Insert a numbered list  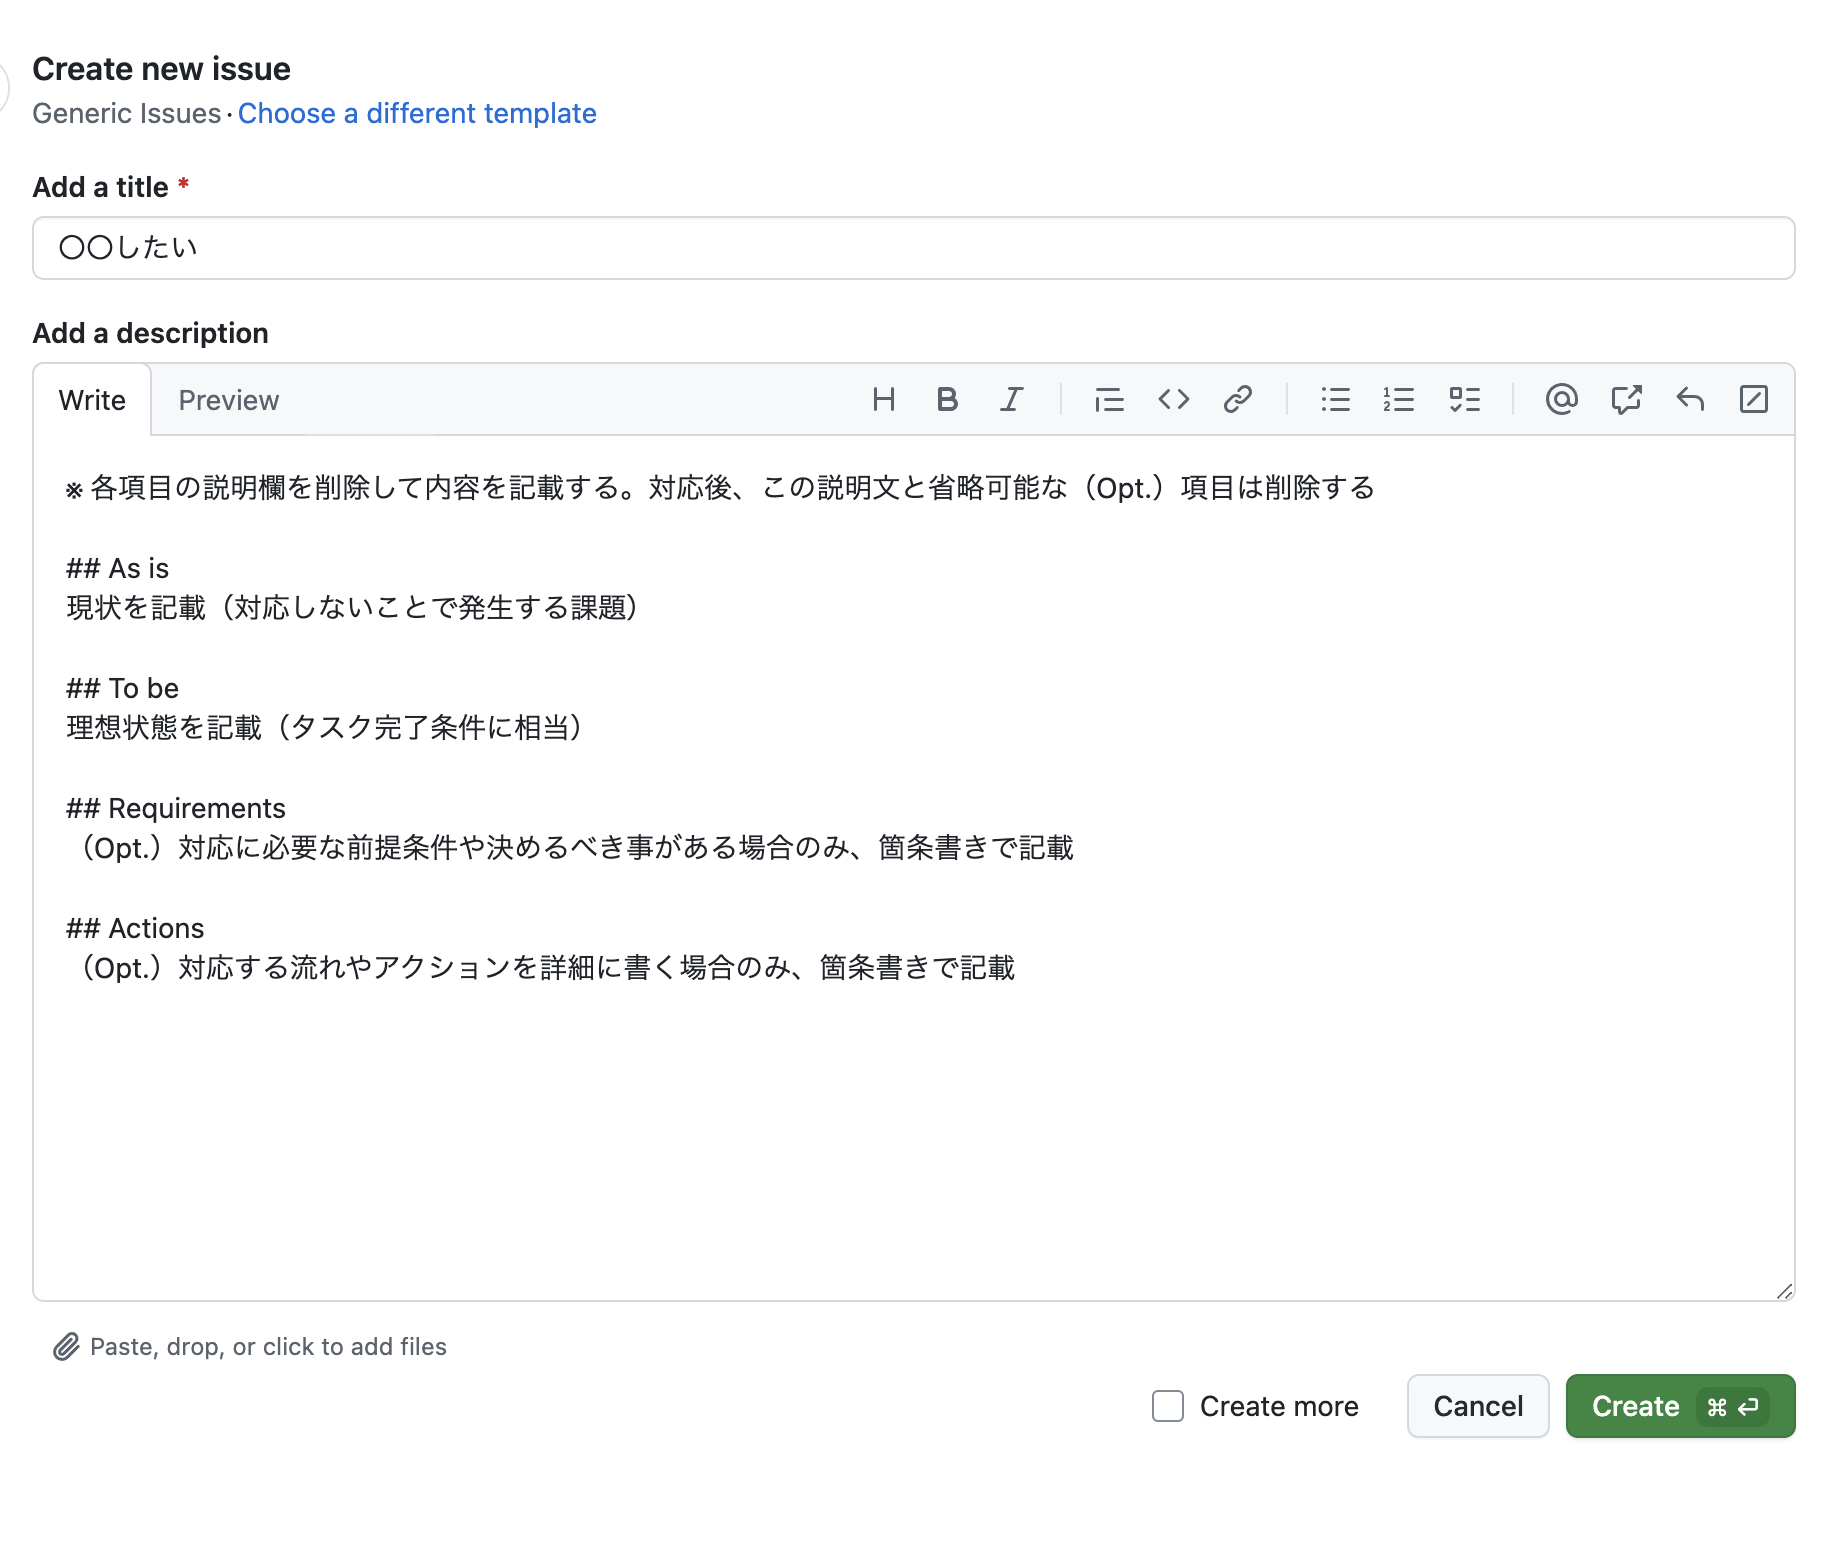click(x=1399, y=400)
